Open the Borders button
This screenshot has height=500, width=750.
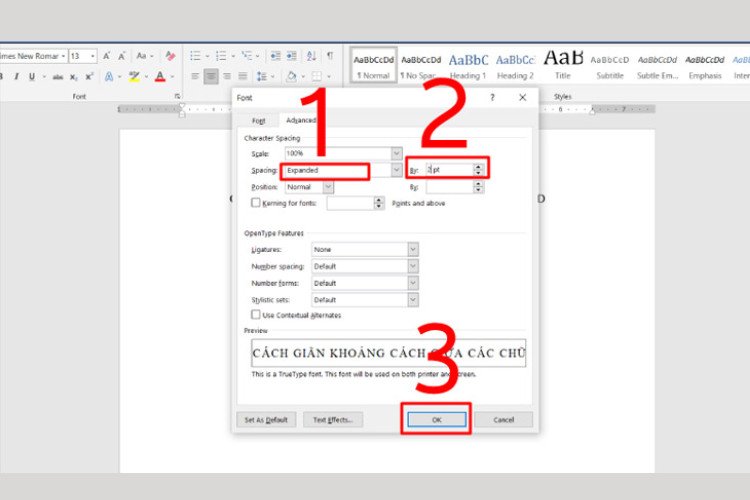(x=317, y=76)
